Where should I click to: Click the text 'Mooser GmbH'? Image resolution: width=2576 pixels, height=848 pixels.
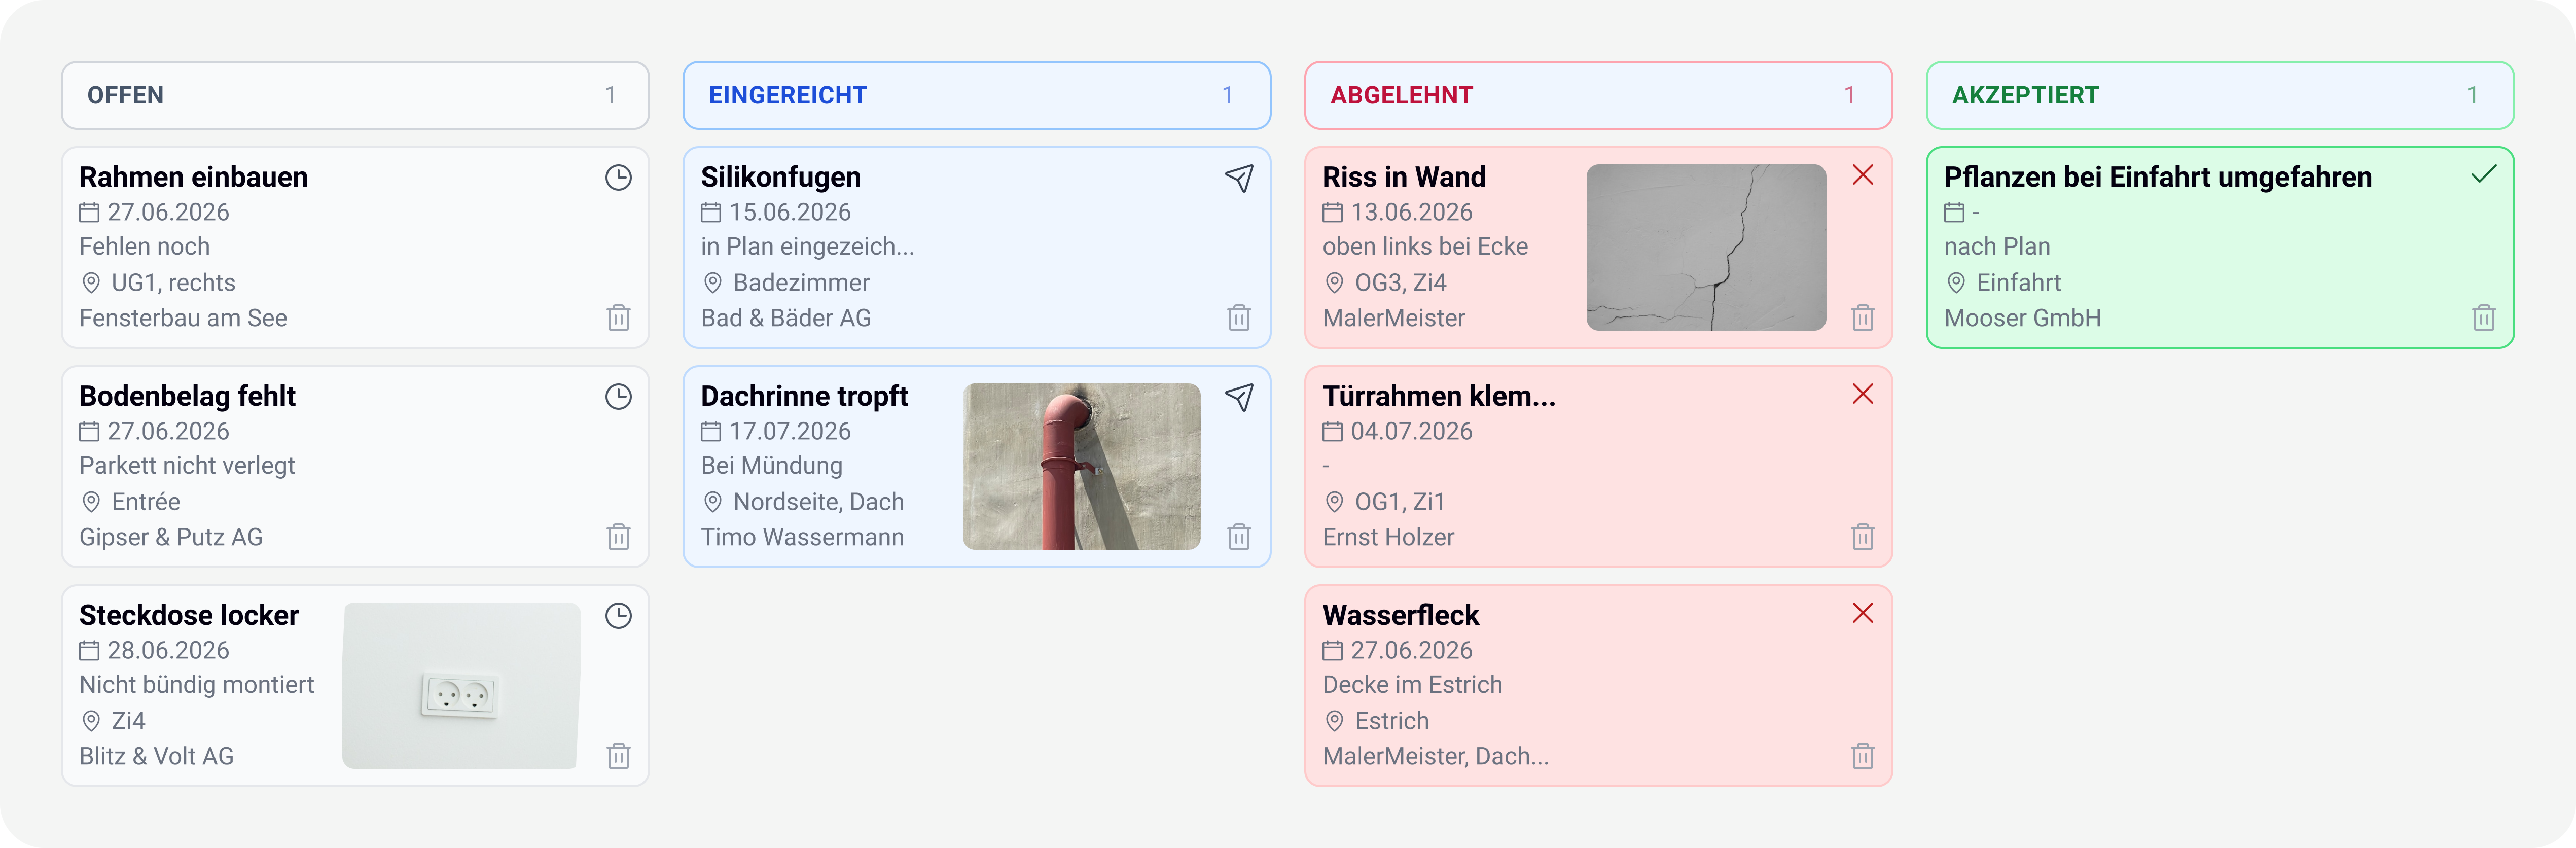(x=2022, y=318)
